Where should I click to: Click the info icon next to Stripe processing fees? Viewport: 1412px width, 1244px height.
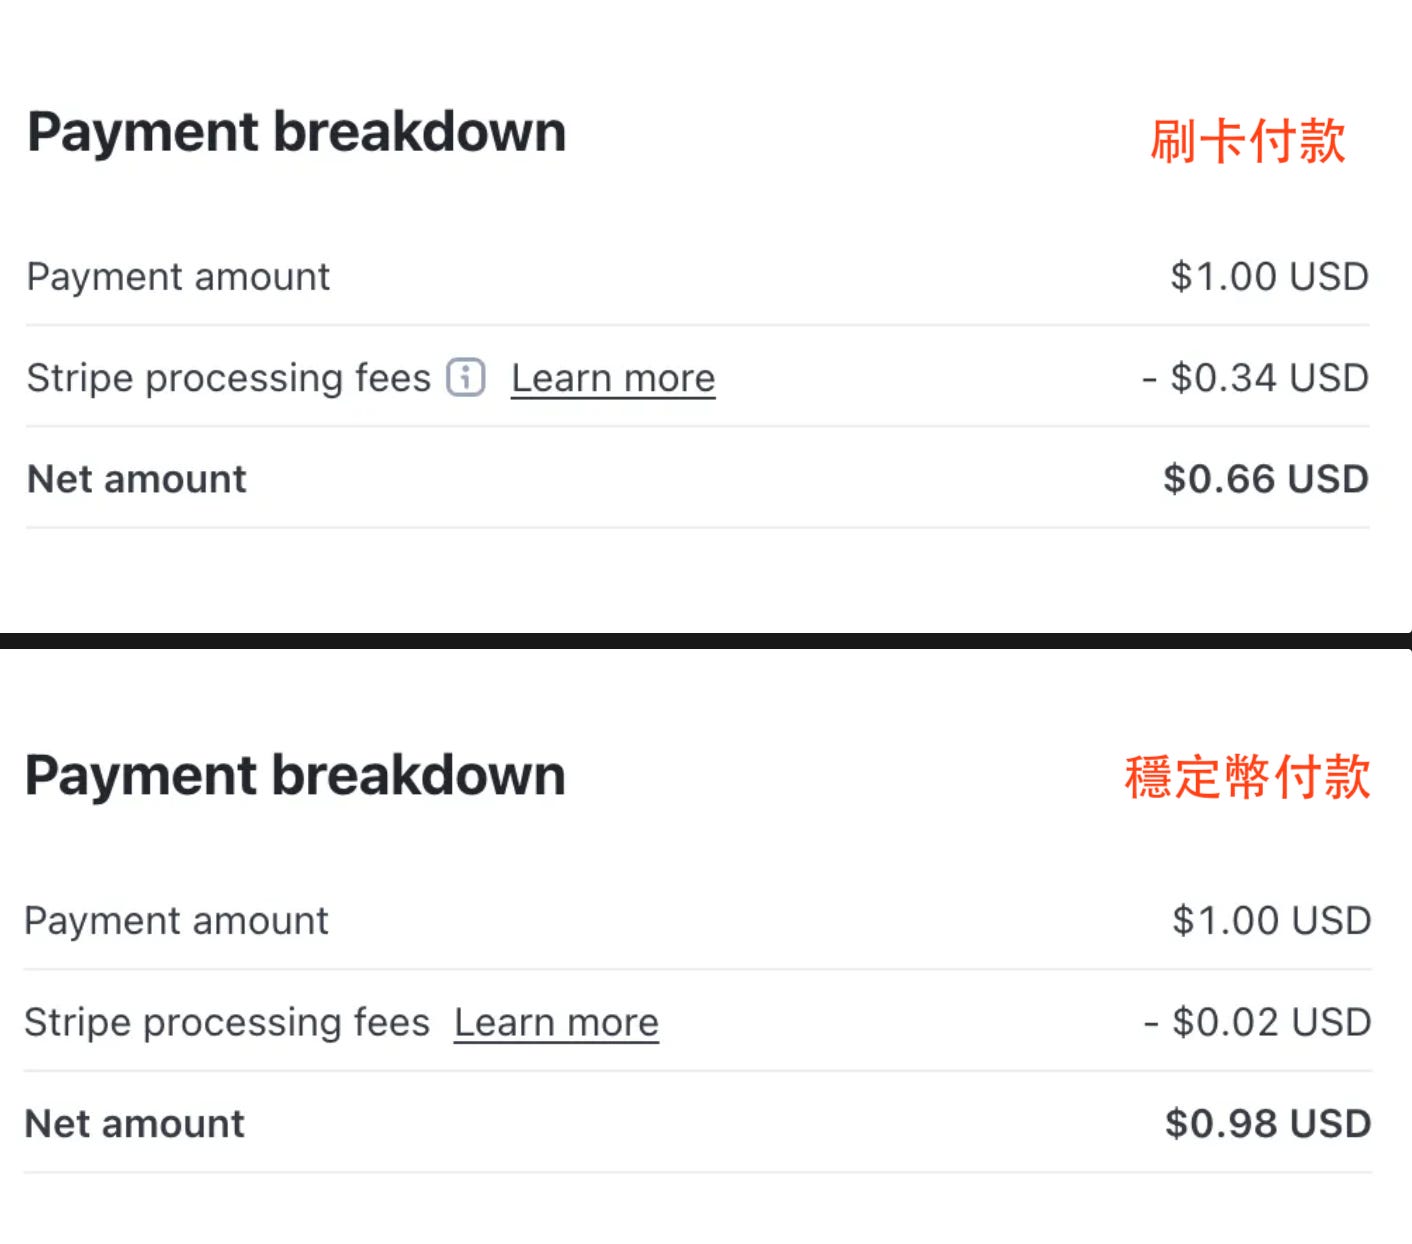click(x=464, y=377)
